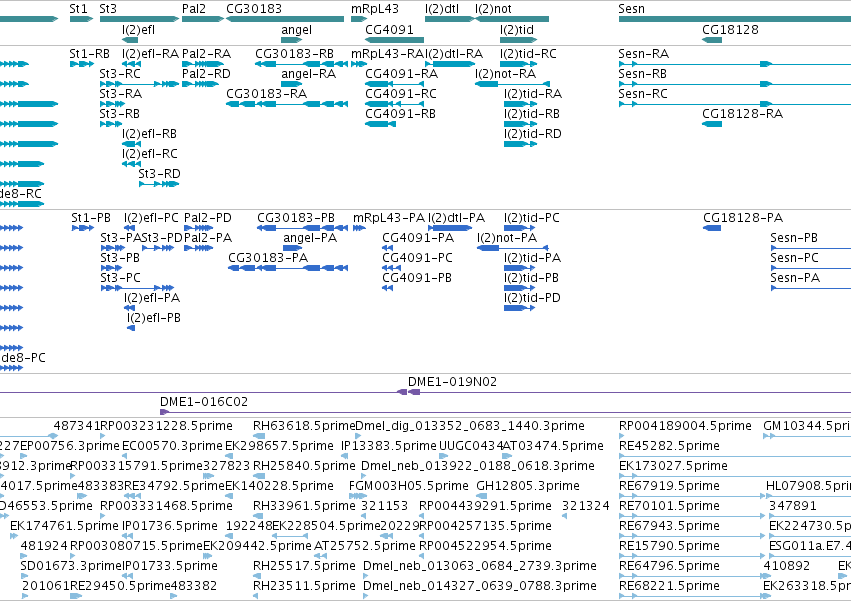This screenshot has width=851, height=601.
Task: Click transcript label "l(2)efl-RC"
Action: point(150,154)
